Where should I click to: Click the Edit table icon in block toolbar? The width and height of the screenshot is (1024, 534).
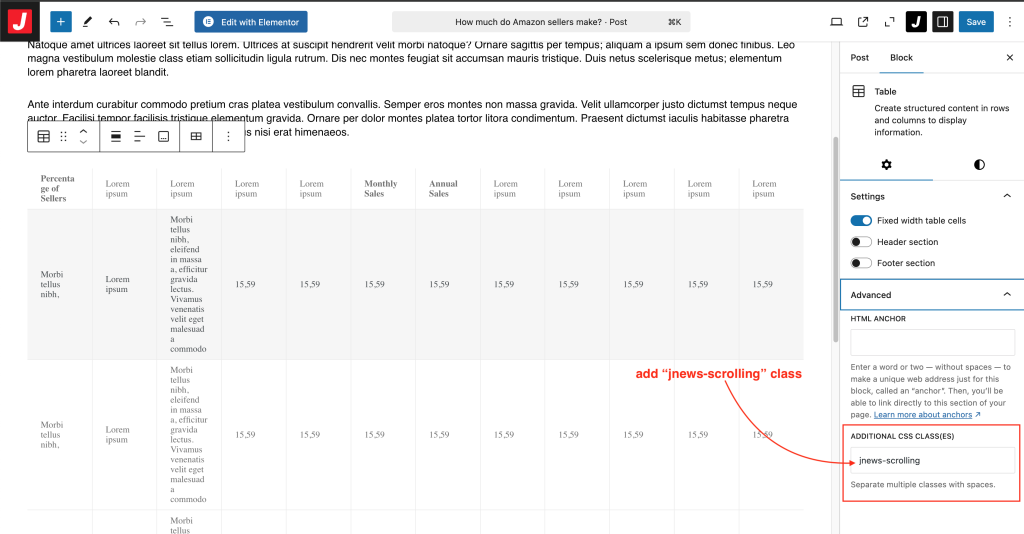tap(196, 136)
